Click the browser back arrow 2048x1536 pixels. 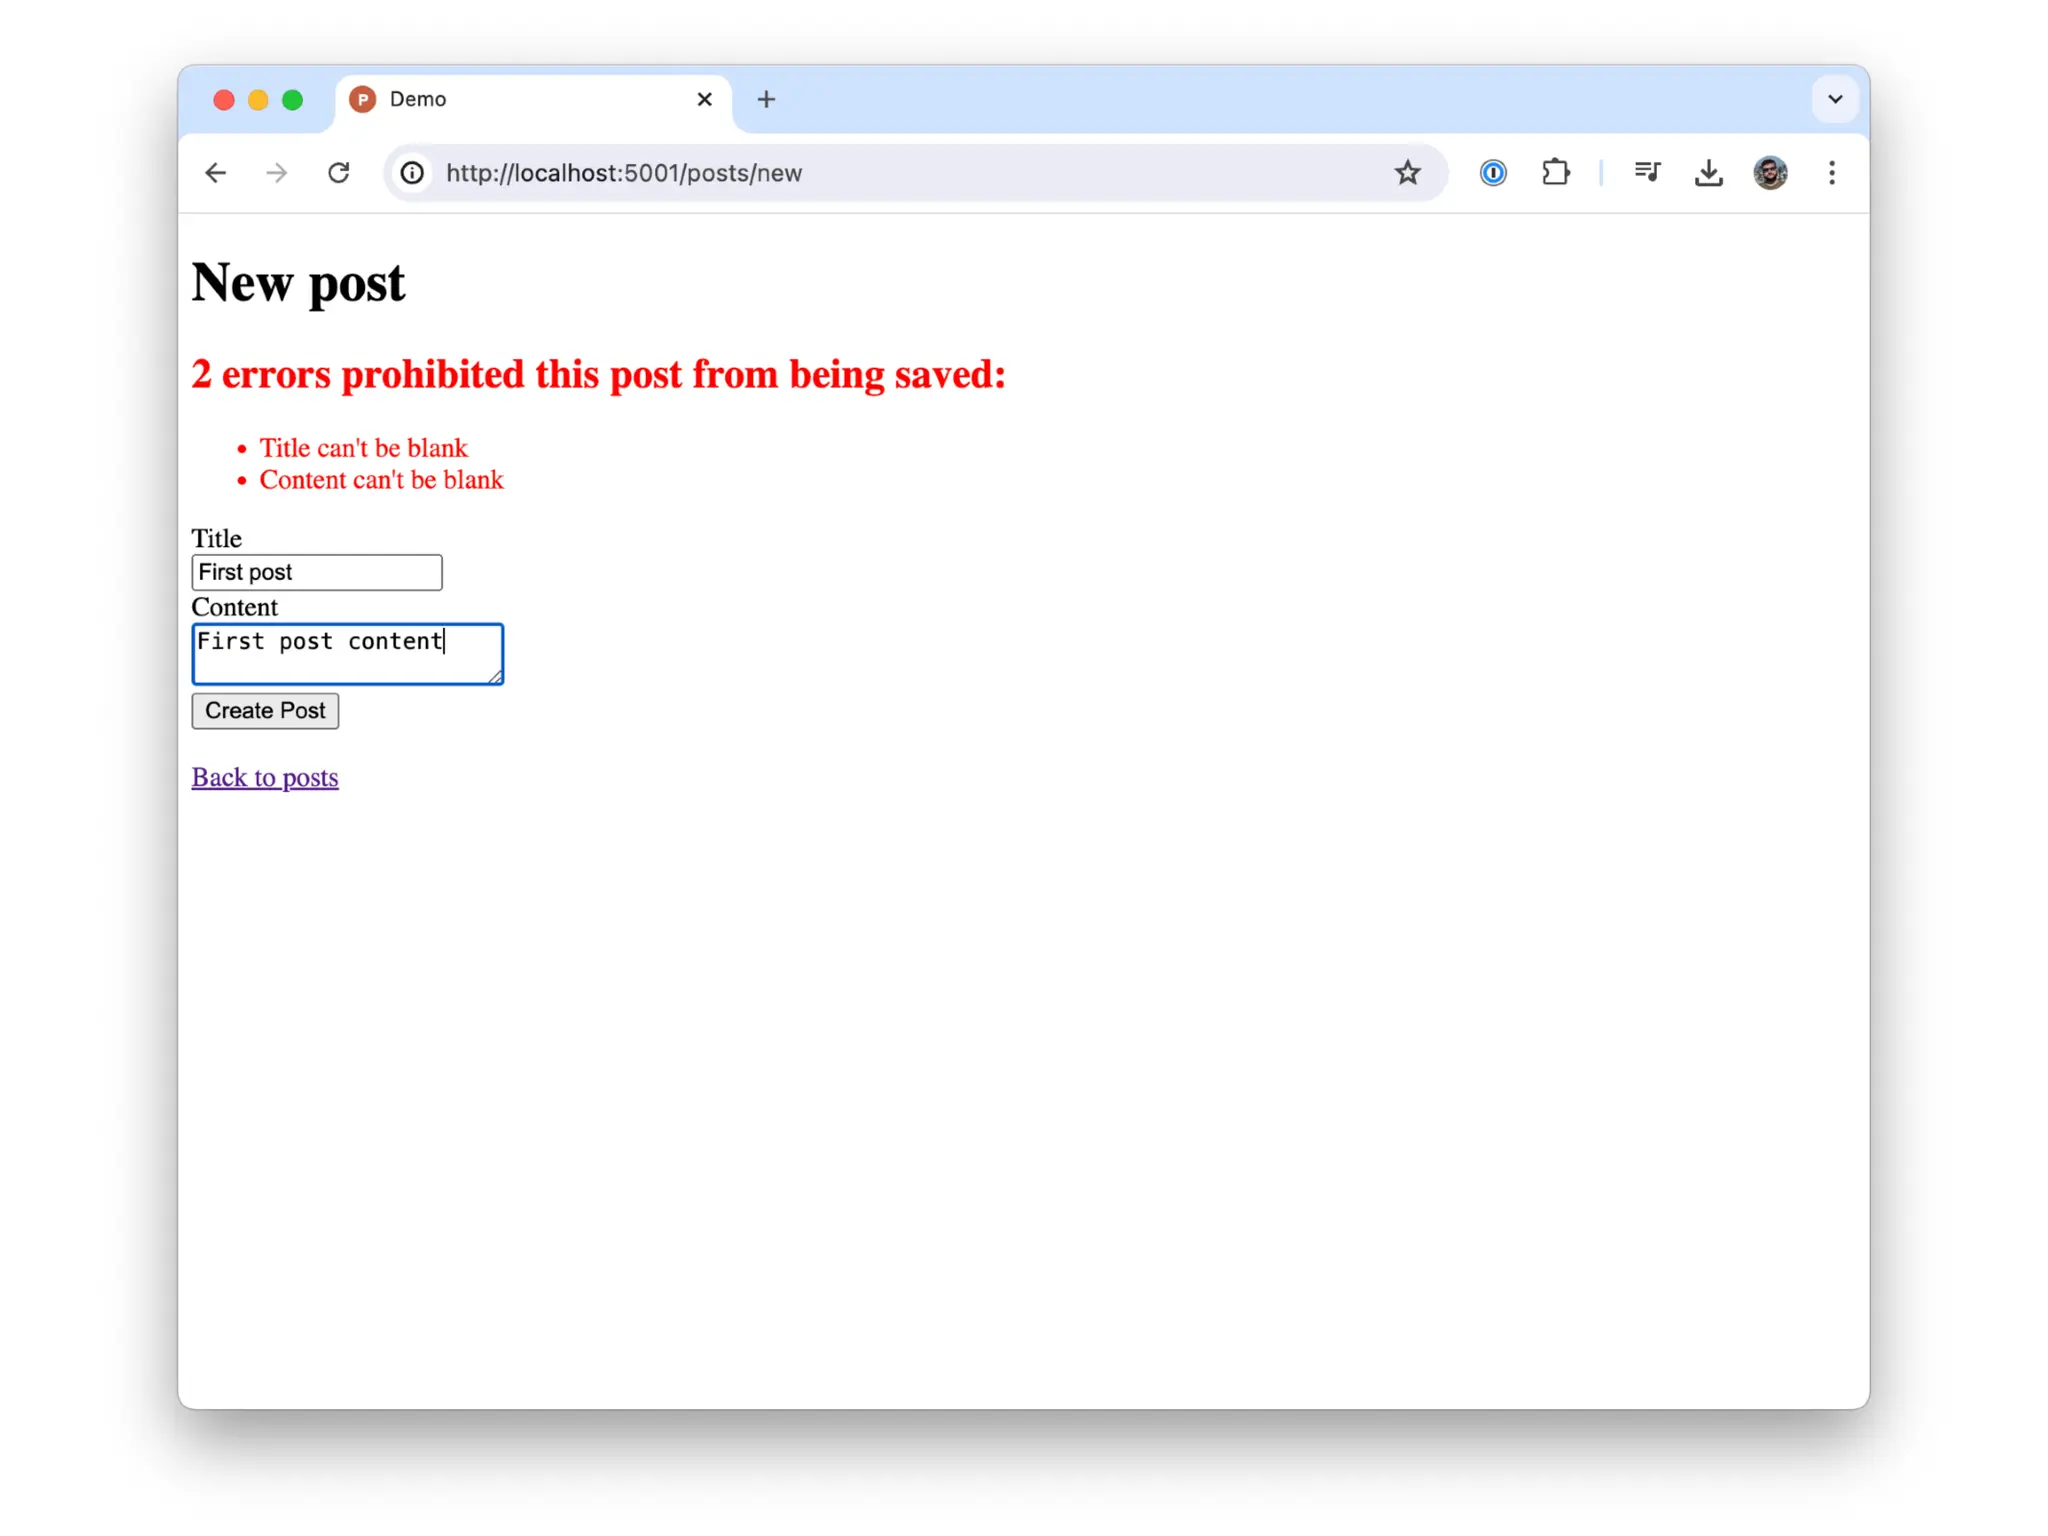[216, 173]
